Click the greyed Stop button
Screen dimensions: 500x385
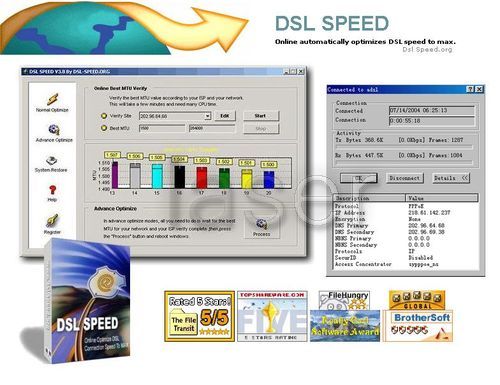(x=261, y=128)
